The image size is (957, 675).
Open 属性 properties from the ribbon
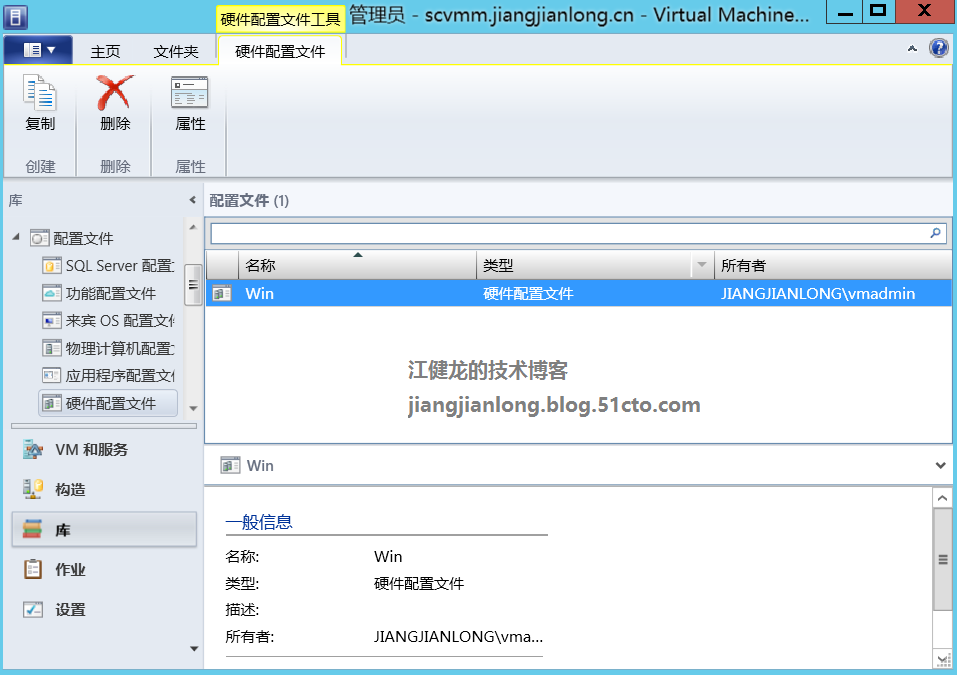click(x=190, y=104)
